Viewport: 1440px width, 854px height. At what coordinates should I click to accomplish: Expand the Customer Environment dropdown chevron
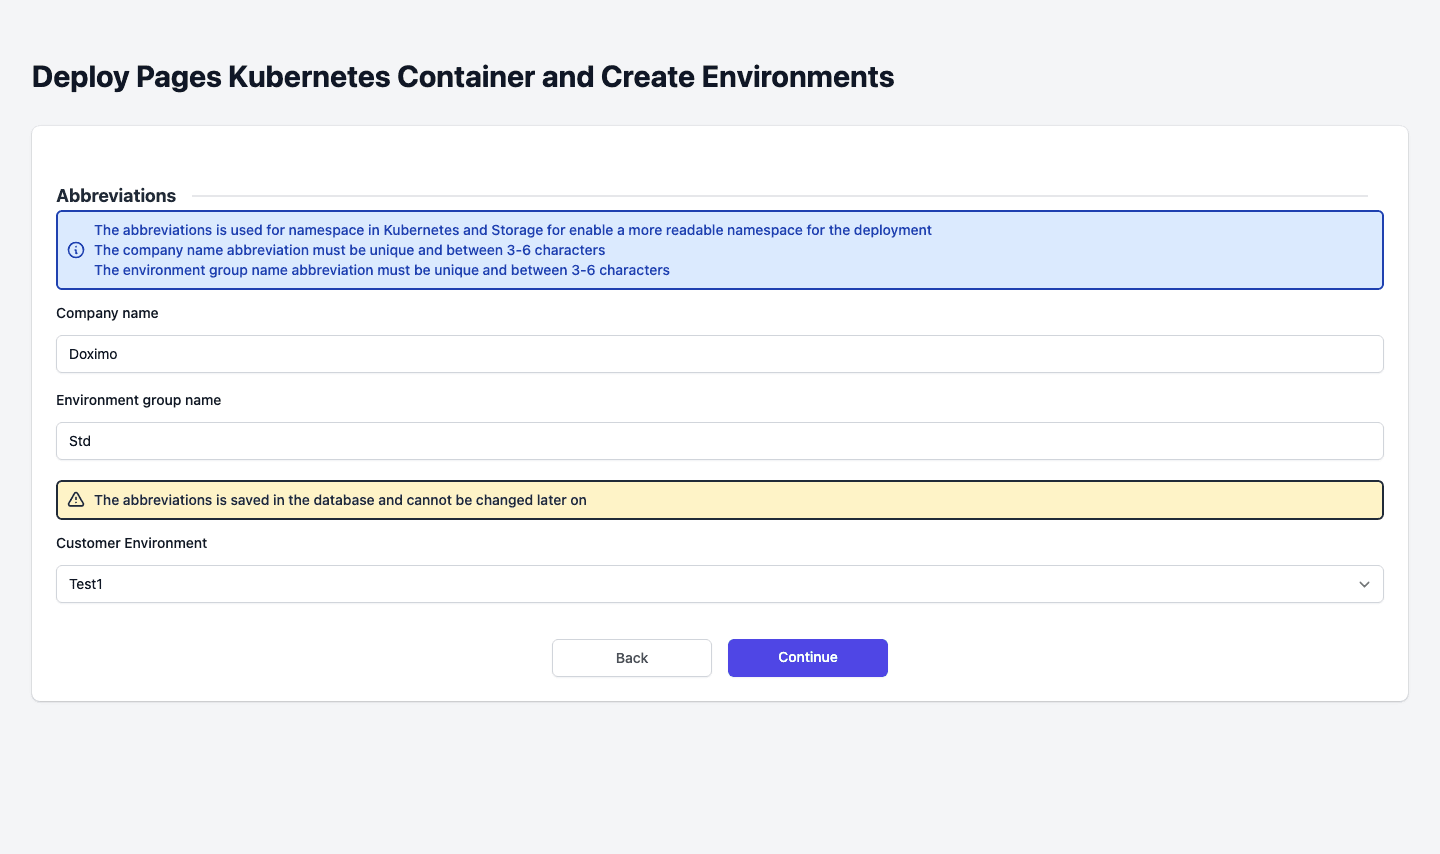(x=1364, y=584)
